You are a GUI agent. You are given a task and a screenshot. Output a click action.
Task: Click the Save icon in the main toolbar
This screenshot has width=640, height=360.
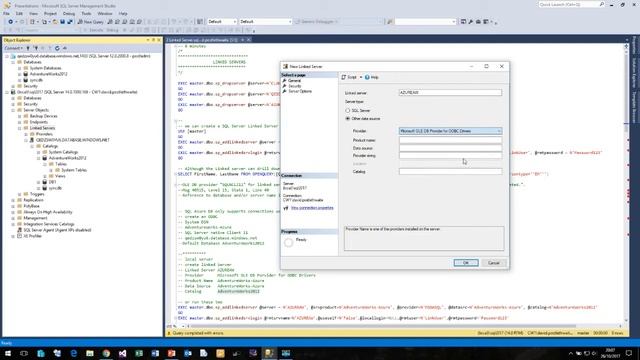point(62,22)
